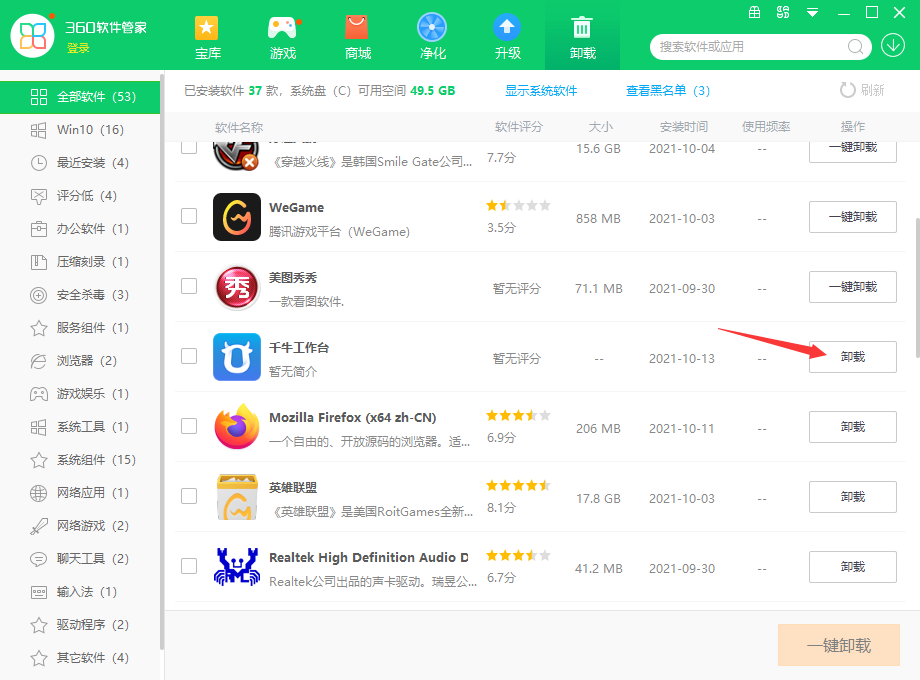Screen dimensions: 920x680
Task: Show 最近安装 (4) category
Action: coord(80,163)
